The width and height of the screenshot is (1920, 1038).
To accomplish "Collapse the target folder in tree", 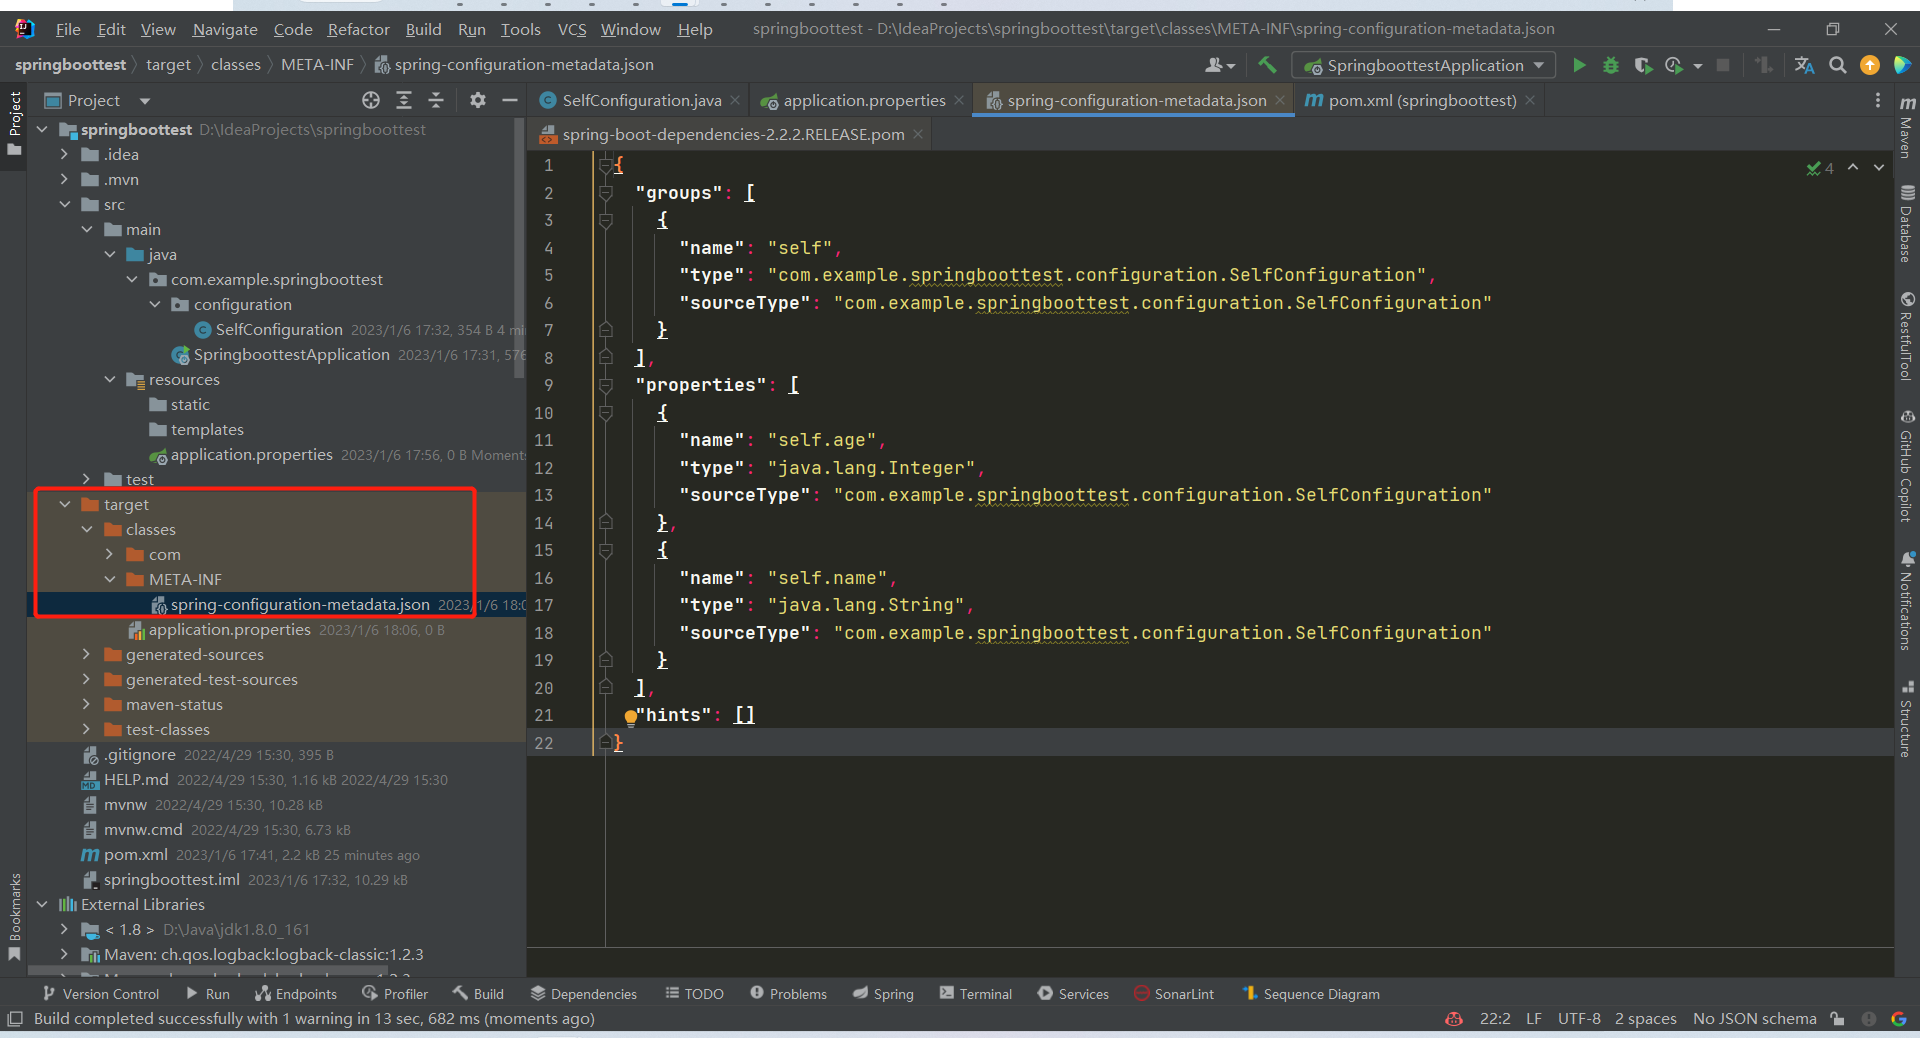I will click(65, 504).
